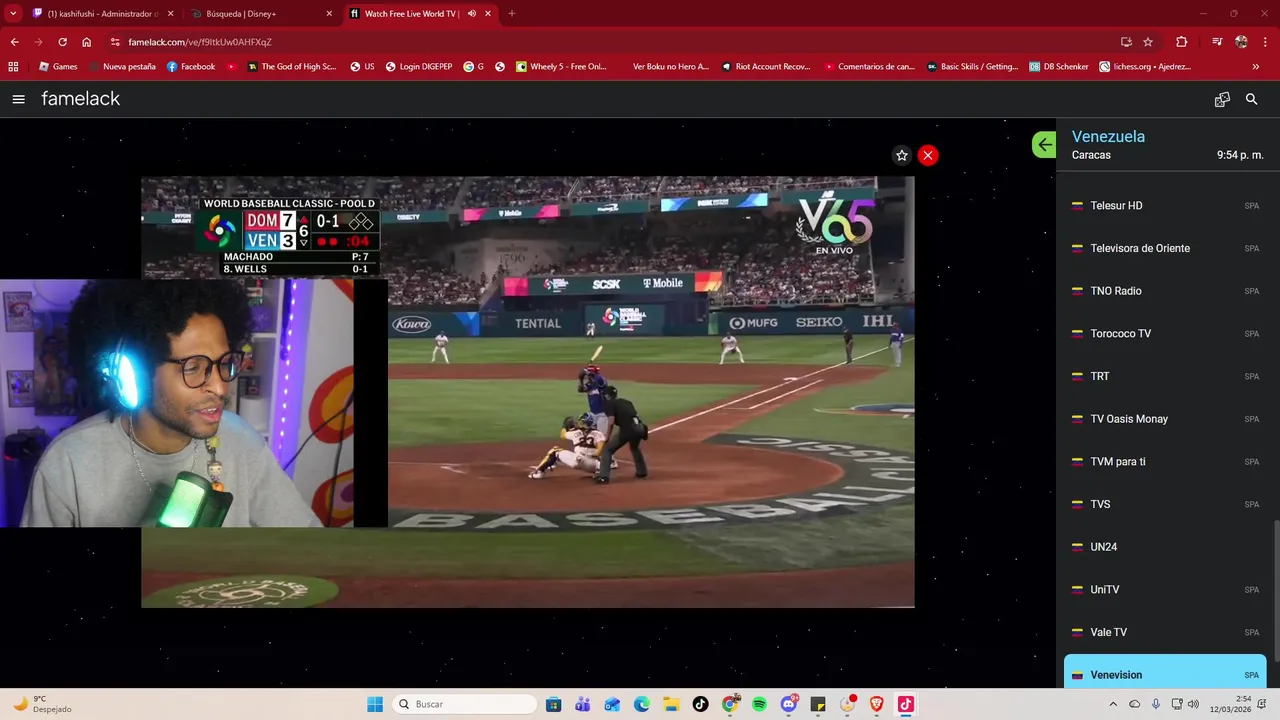Viewport: 1280px width, 720px height.
Task: Open the famelack hamburger menu
Action: coord(18,99)
